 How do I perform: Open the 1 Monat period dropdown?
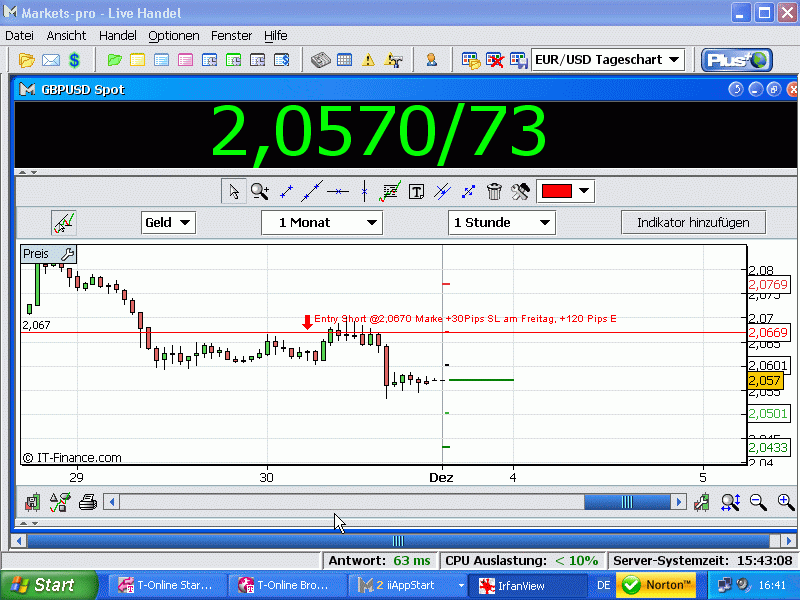322,223
